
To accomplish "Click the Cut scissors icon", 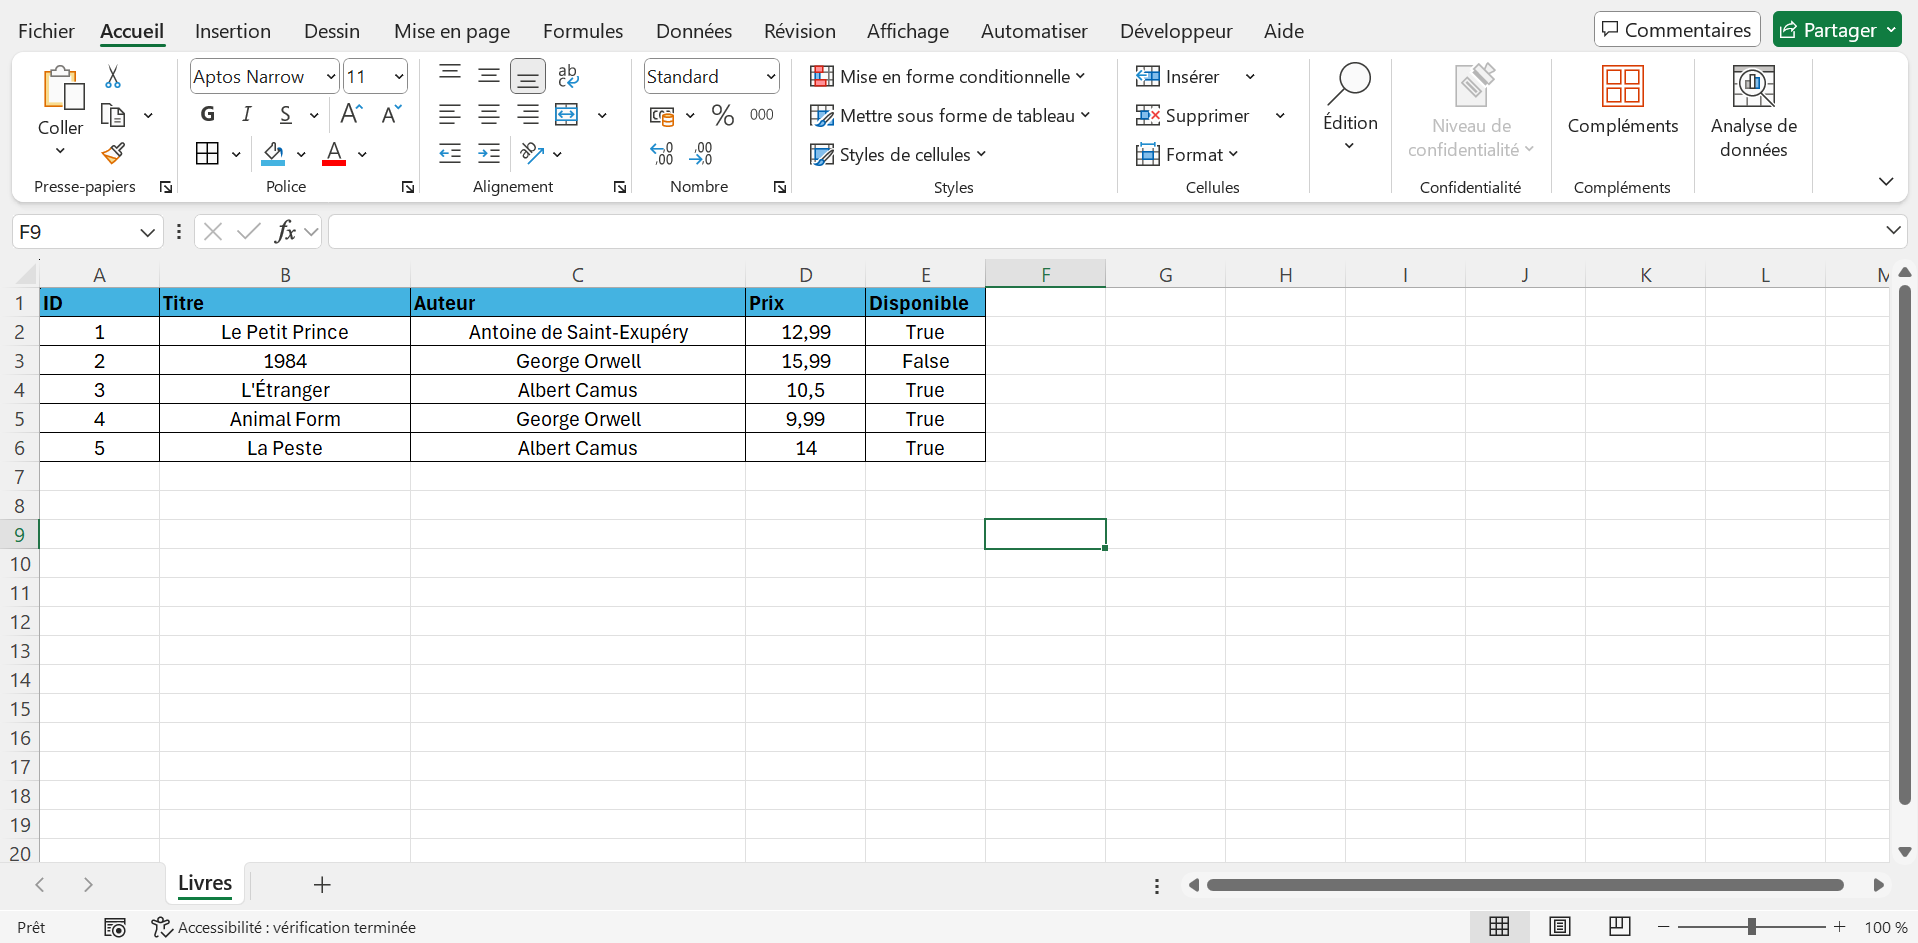I will point(113,77).
